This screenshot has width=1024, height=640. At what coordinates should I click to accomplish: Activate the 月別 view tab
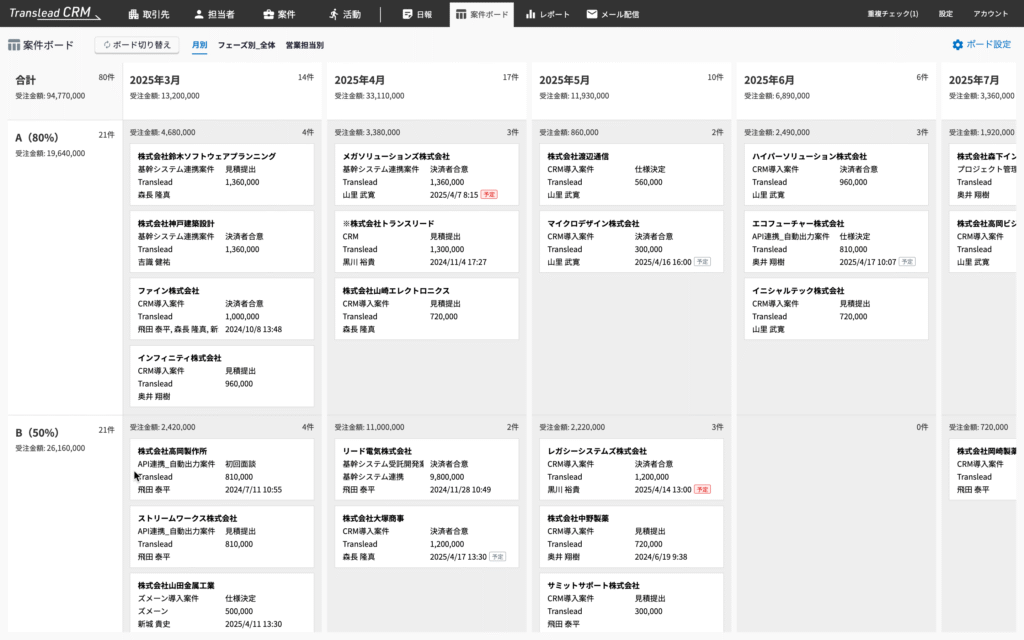coord(199,45)
